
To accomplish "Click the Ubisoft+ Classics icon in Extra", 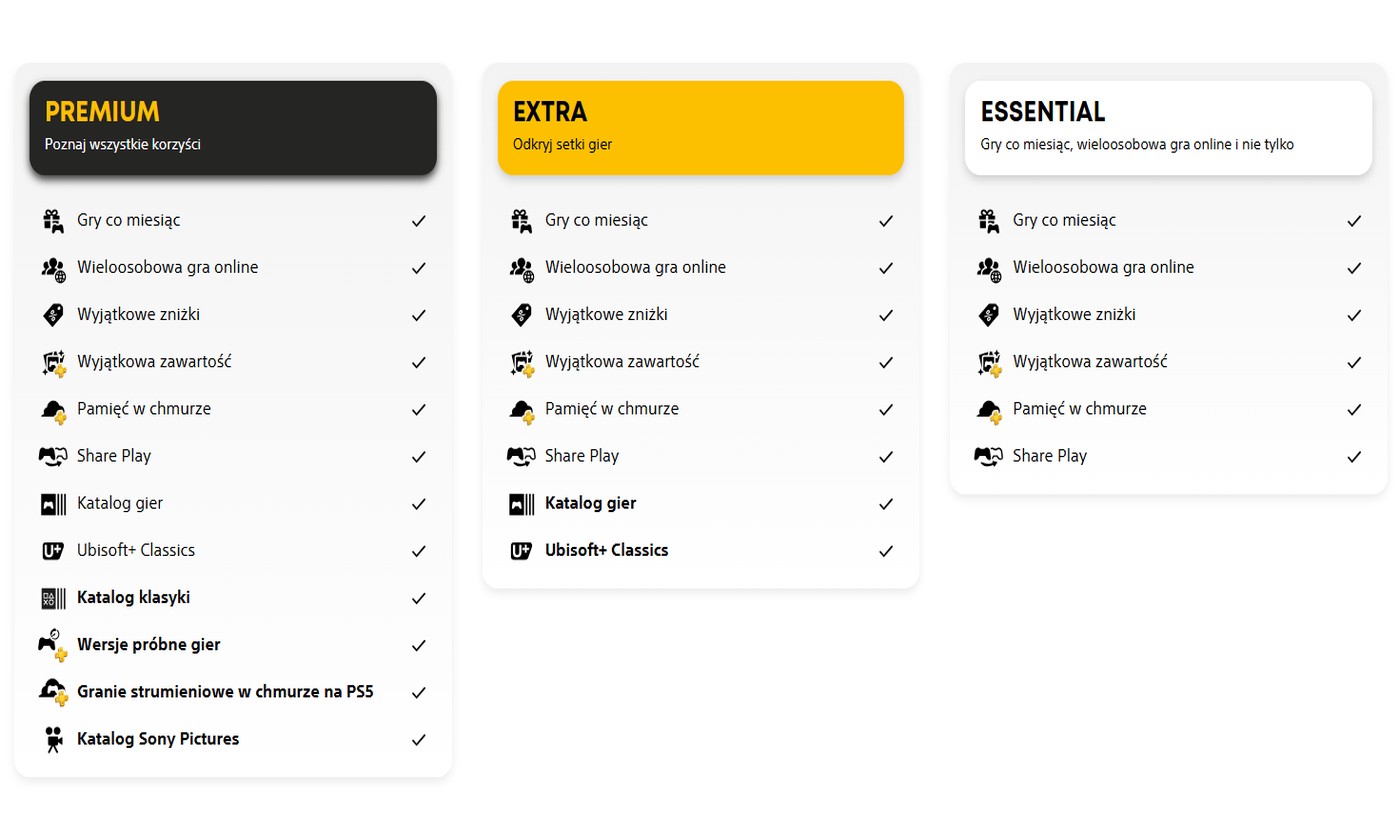I will point(521,551).
